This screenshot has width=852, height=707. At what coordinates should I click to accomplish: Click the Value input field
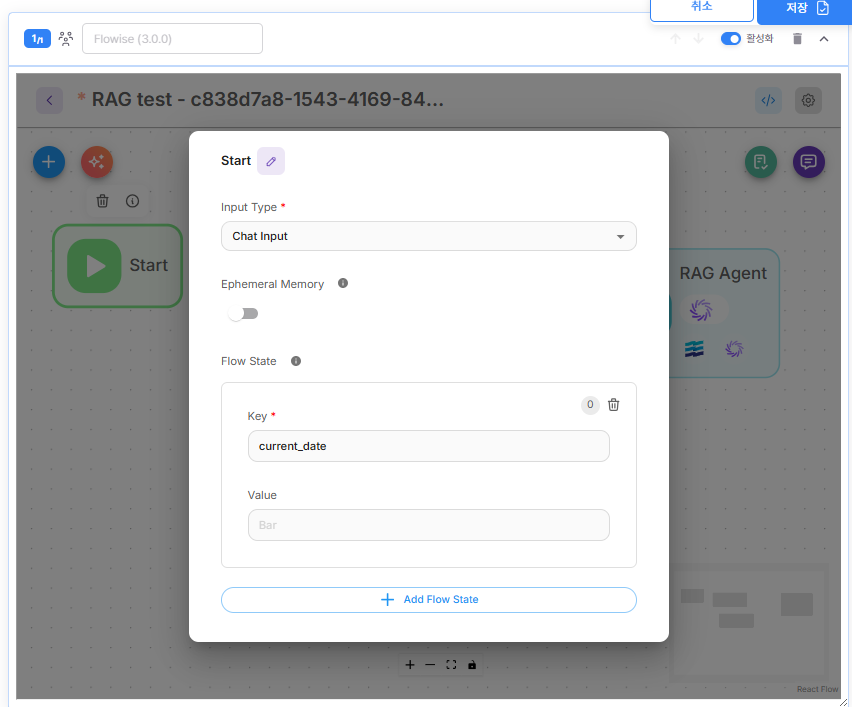(x=428, y=525)
